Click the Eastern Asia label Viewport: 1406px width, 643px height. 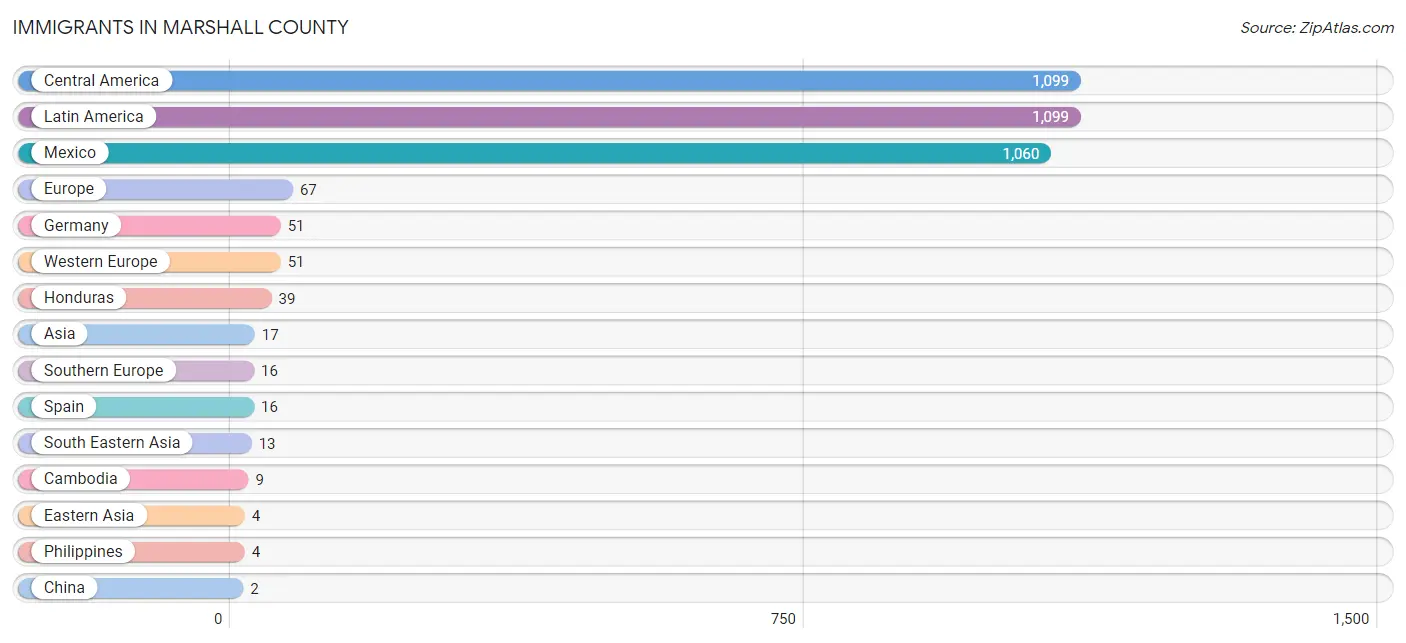pos(89,515)
